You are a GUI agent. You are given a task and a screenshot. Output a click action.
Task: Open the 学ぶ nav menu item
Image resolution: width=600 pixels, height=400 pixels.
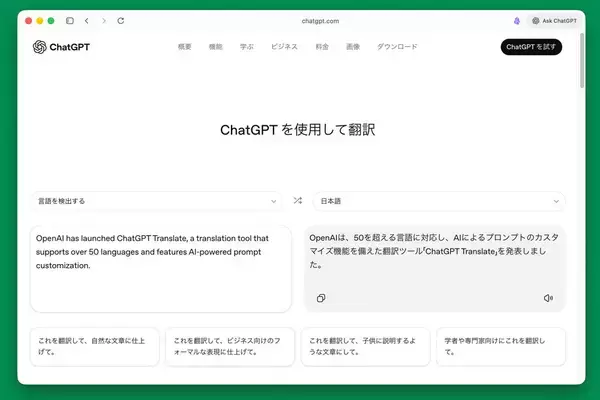[x=247, y=47]
